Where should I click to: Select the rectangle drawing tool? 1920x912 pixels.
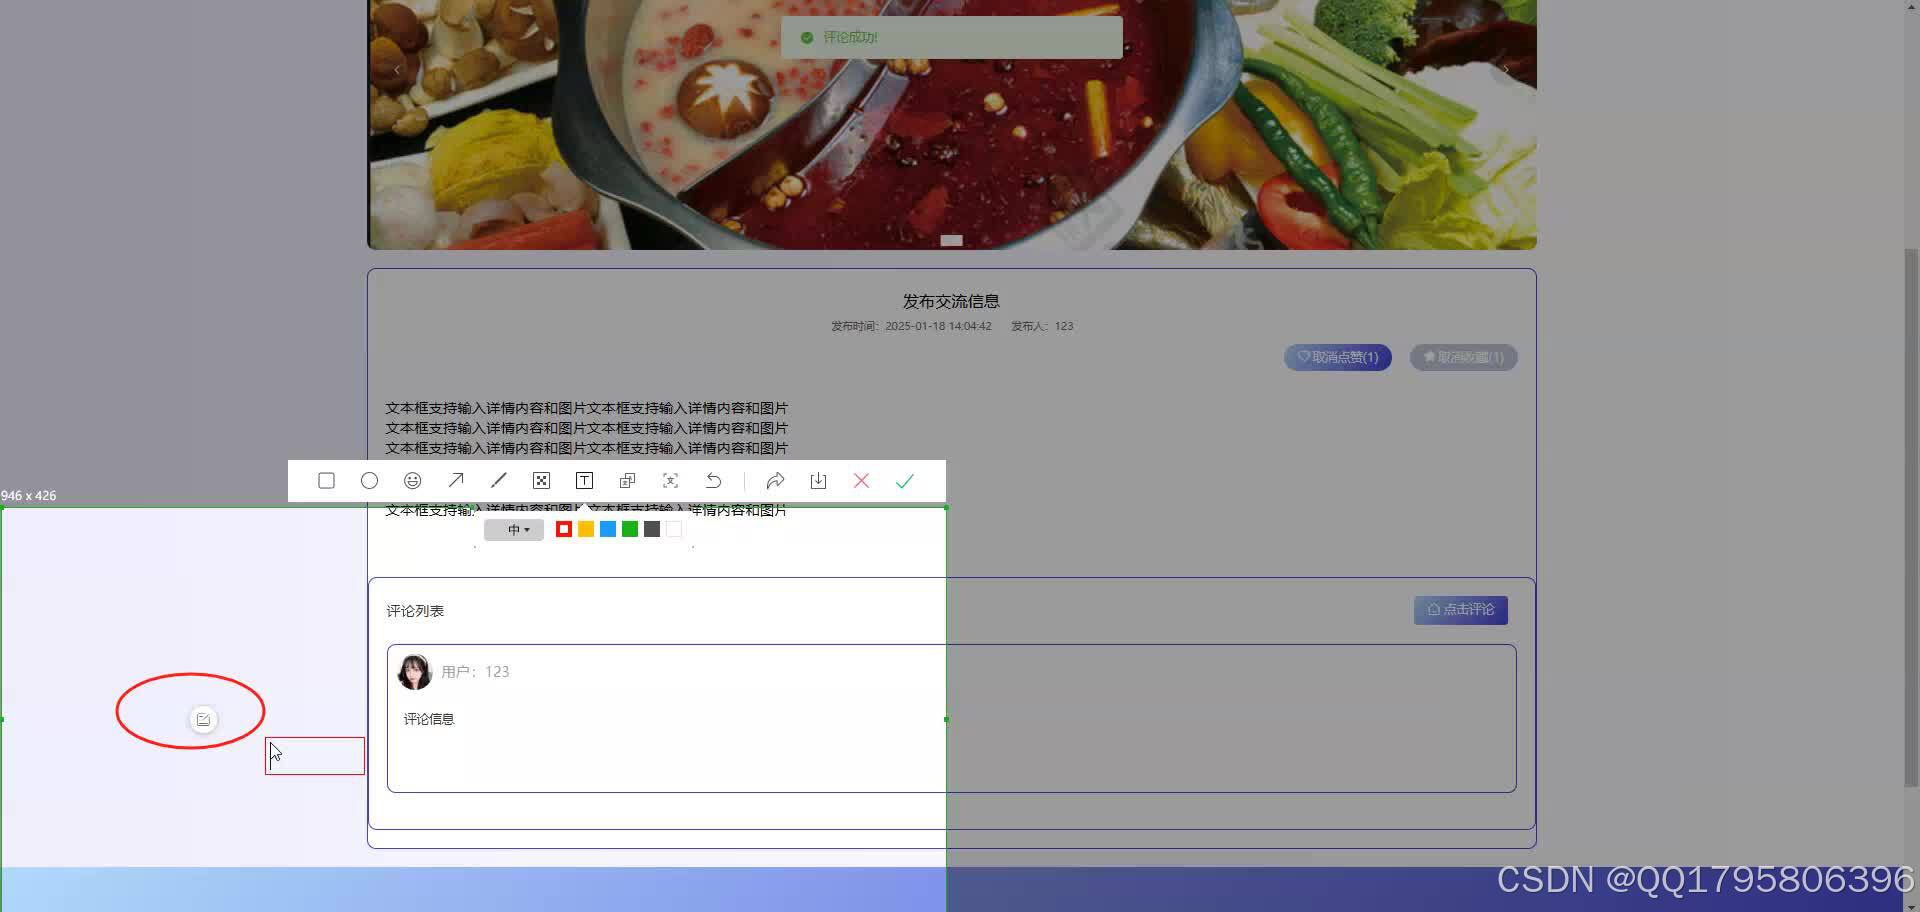pos(326,480)
